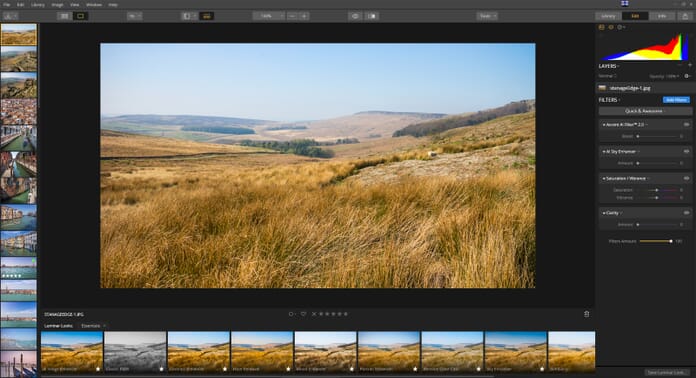This screenshot has height=378, width=696.
Task: Adjust the Accent AI Boost slider
Action: pyautogui.click(x=658, y=136)
